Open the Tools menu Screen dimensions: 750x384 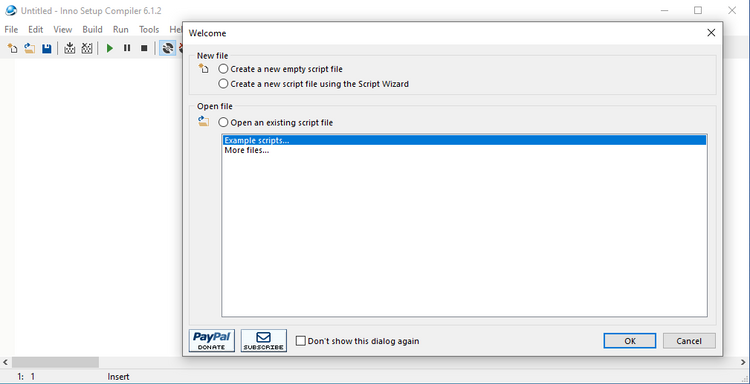tap(149, 29)
